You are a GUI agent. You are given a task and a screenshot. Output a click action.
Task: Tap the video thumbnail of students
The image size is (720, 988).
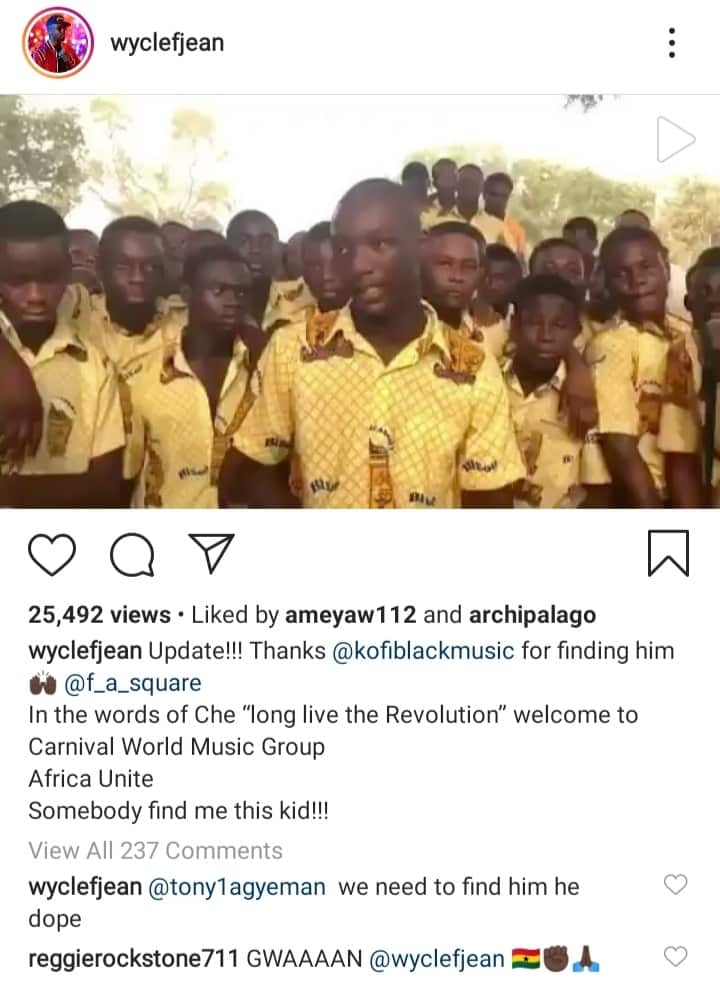point(360,301)
